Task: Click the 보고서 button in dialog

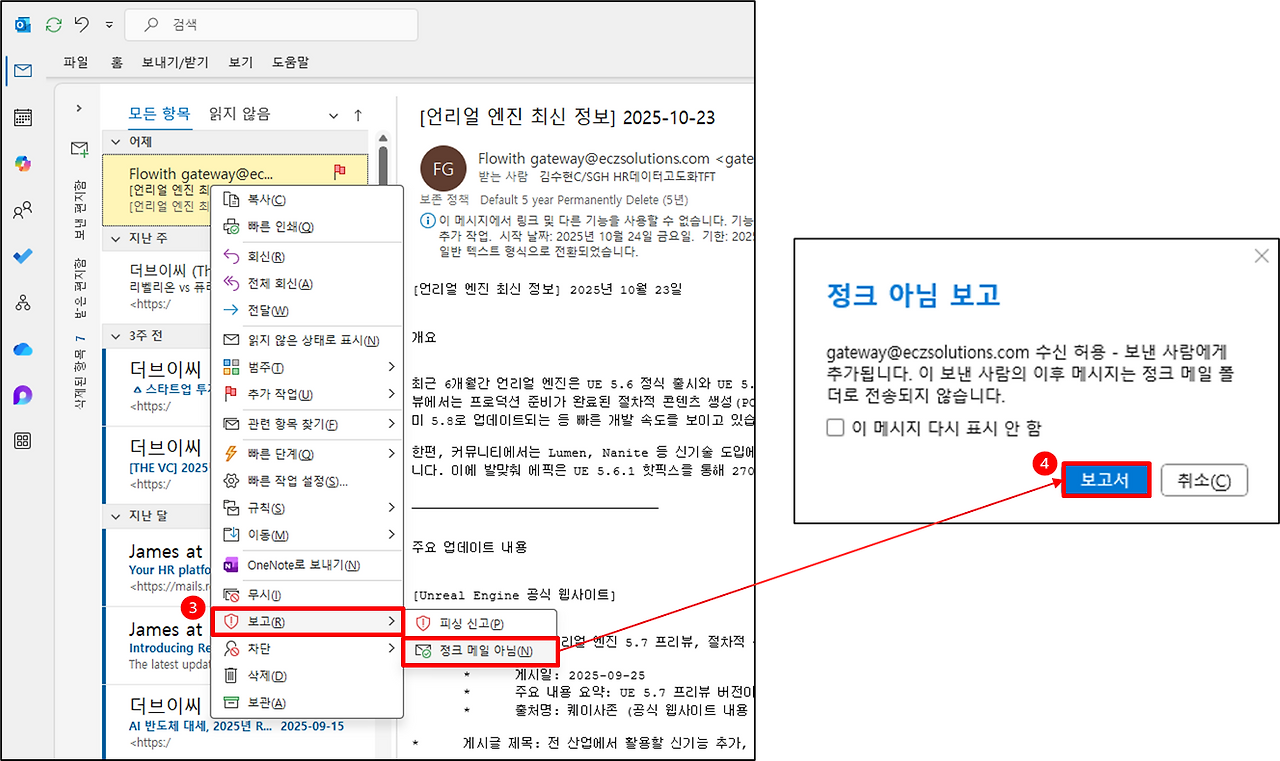Action: [1105, 480]
